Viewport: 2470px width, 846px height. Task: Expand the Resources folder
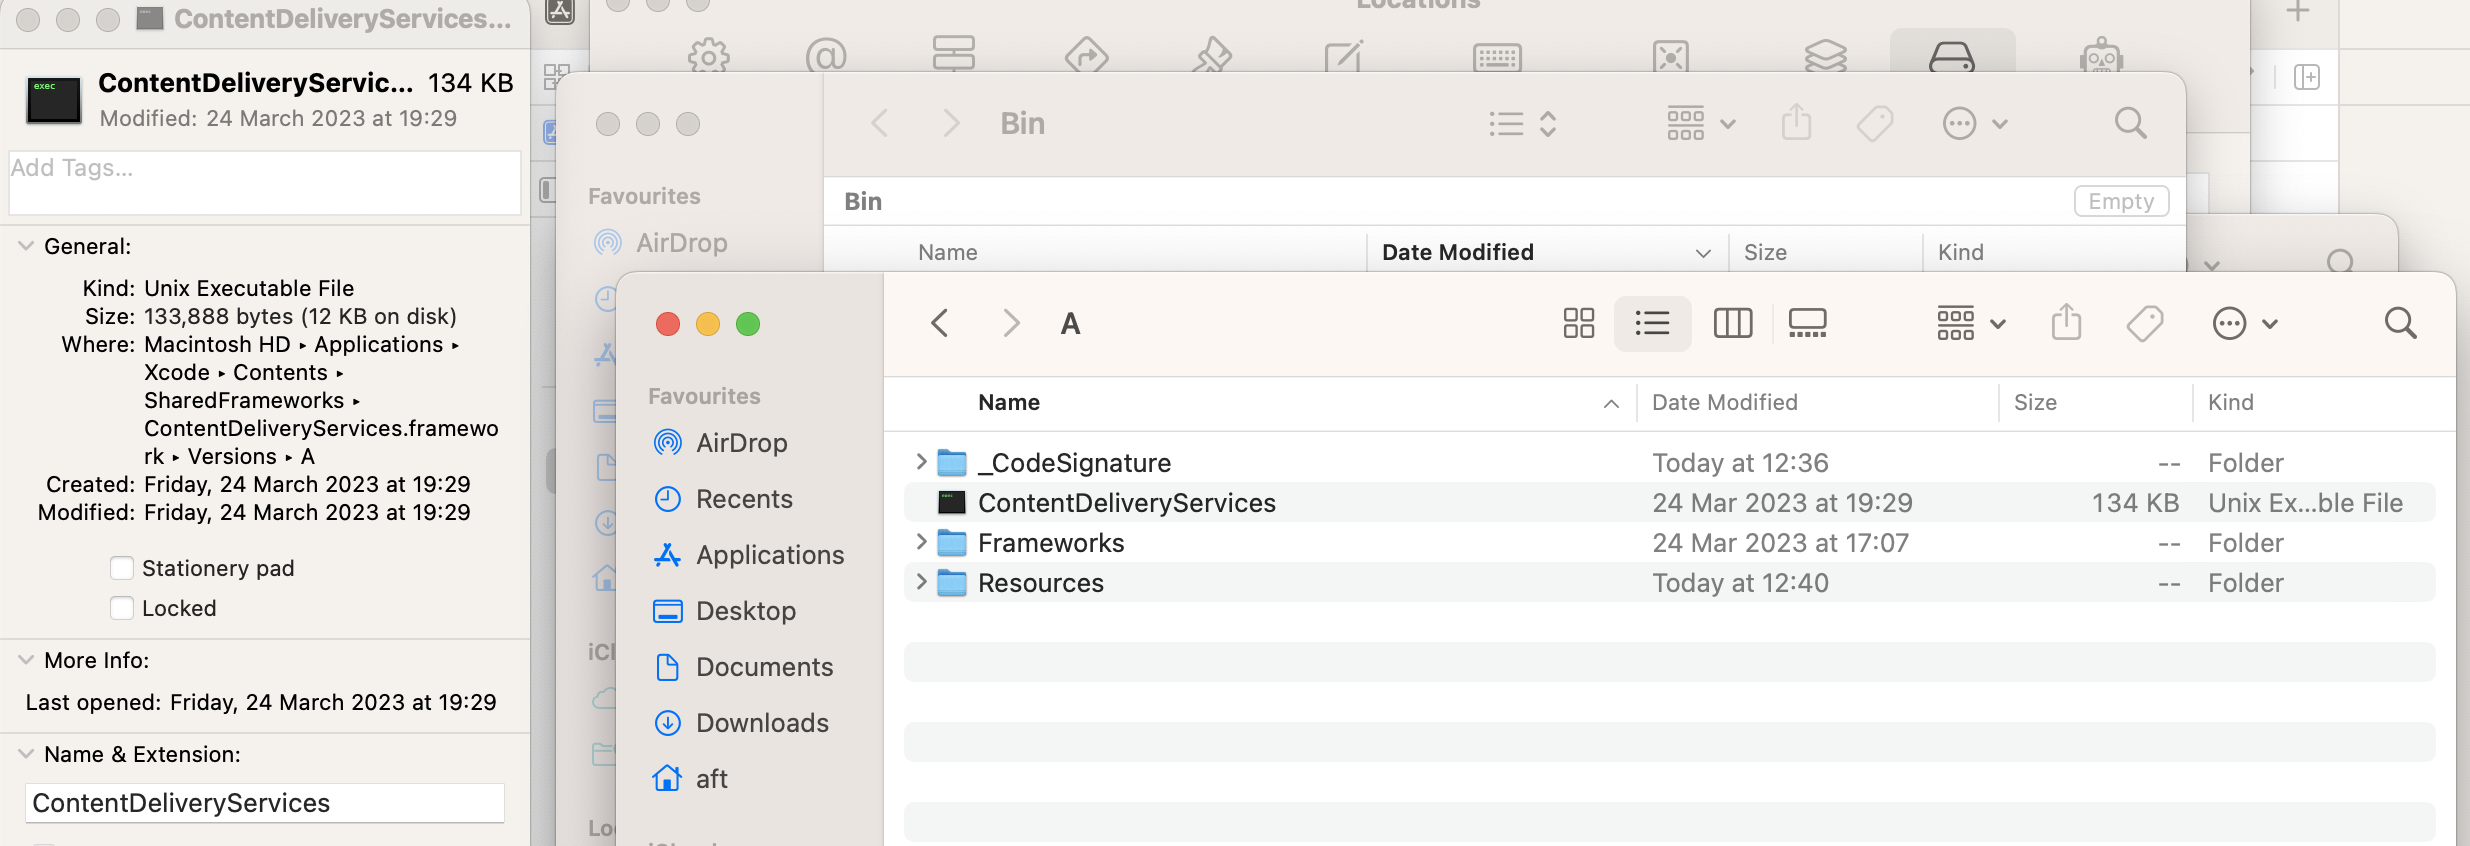tap(921, 582)
